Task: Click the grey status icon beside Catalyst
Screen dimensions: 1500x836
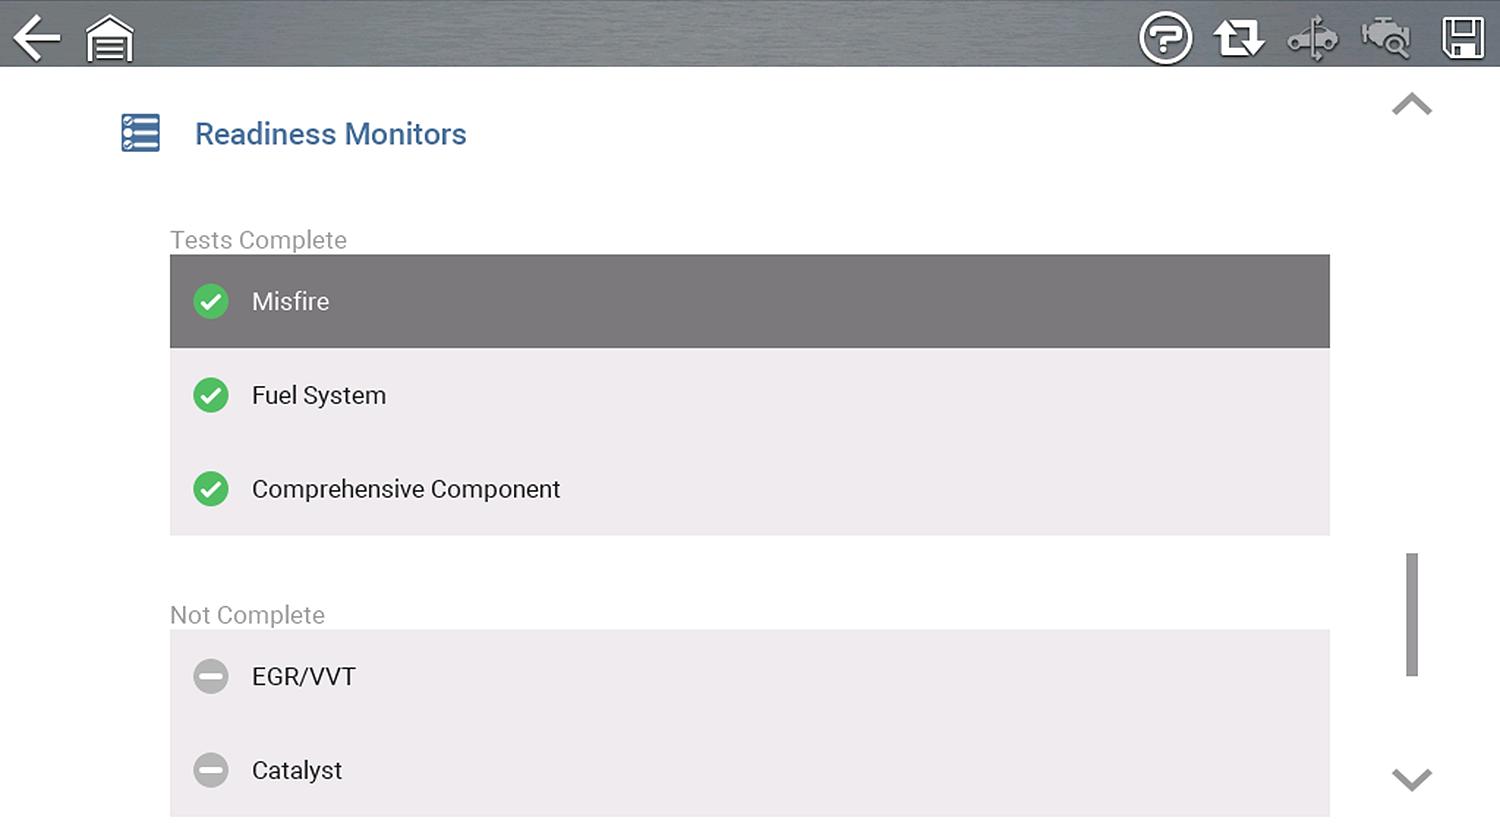Action: [x=211, y=770]
